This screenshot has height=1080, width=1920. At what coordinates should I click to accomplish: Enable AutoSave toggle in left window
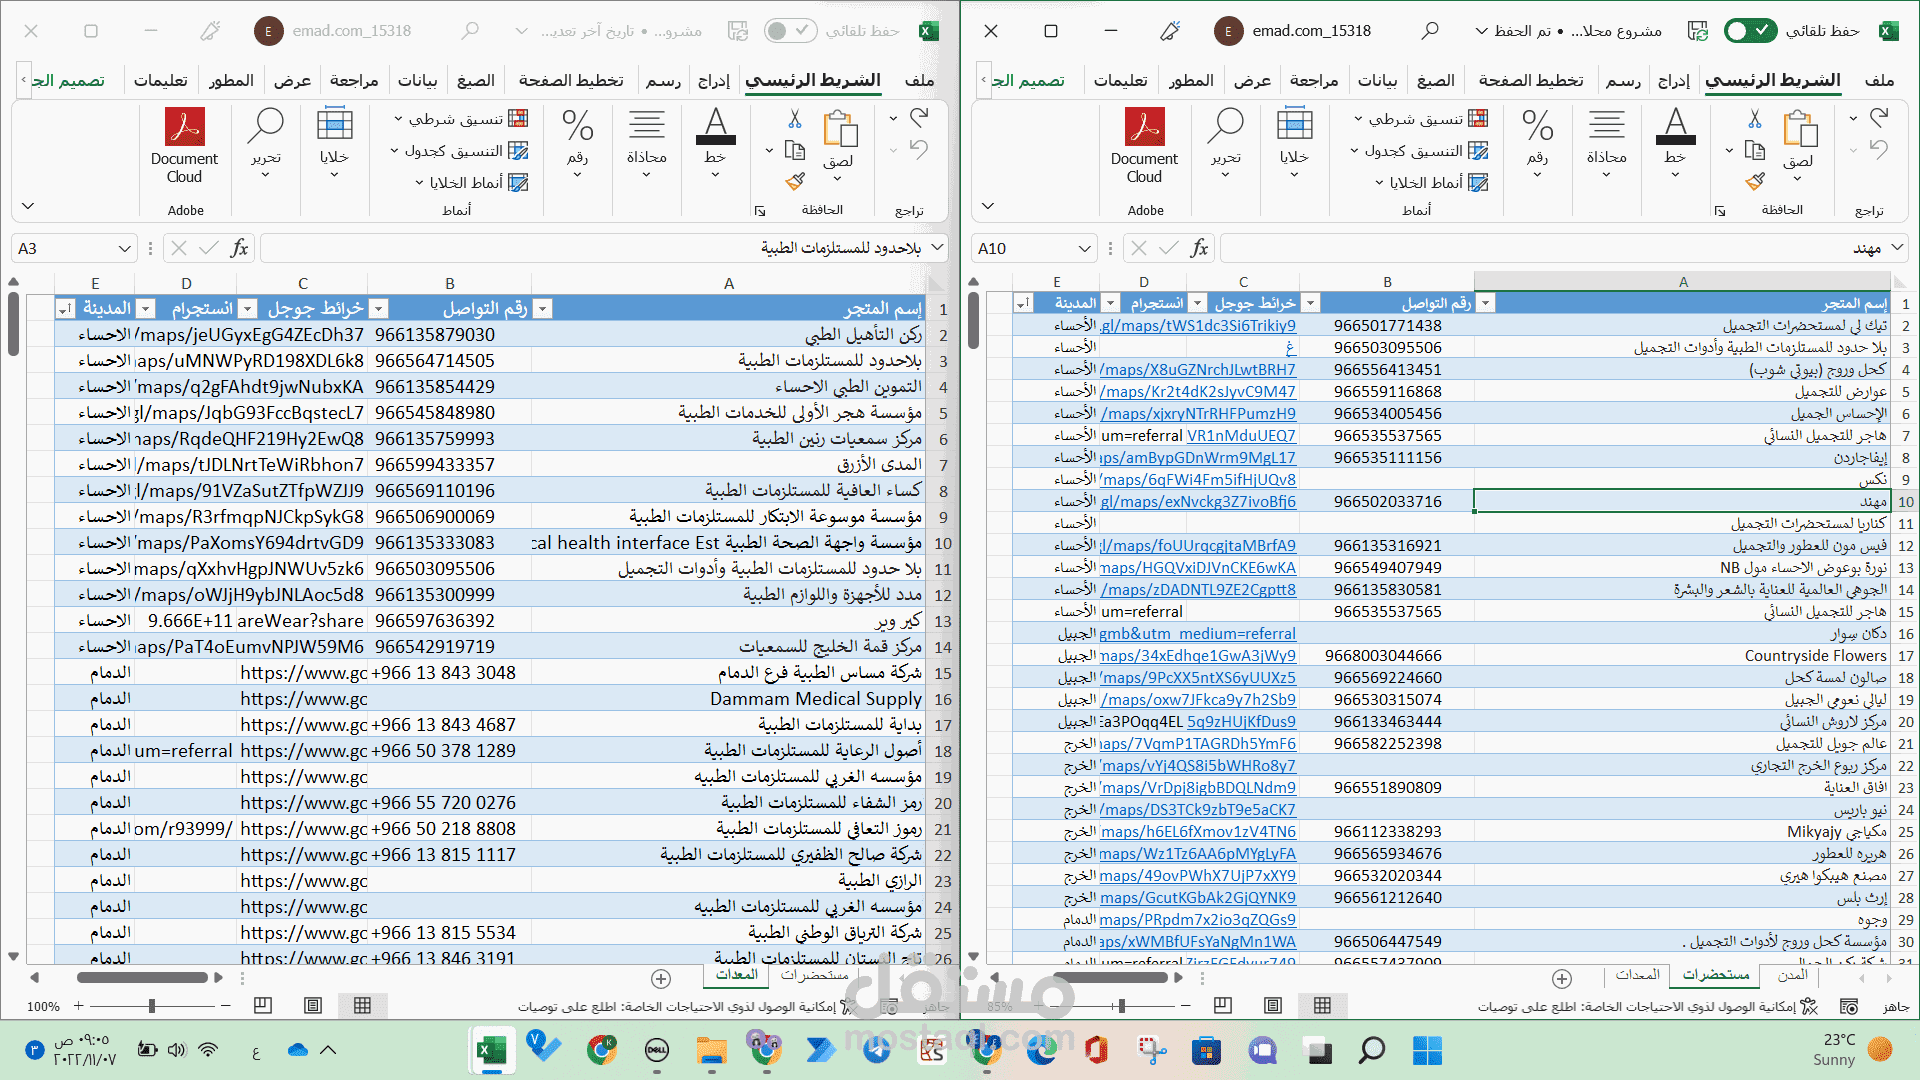click(789, 31)
